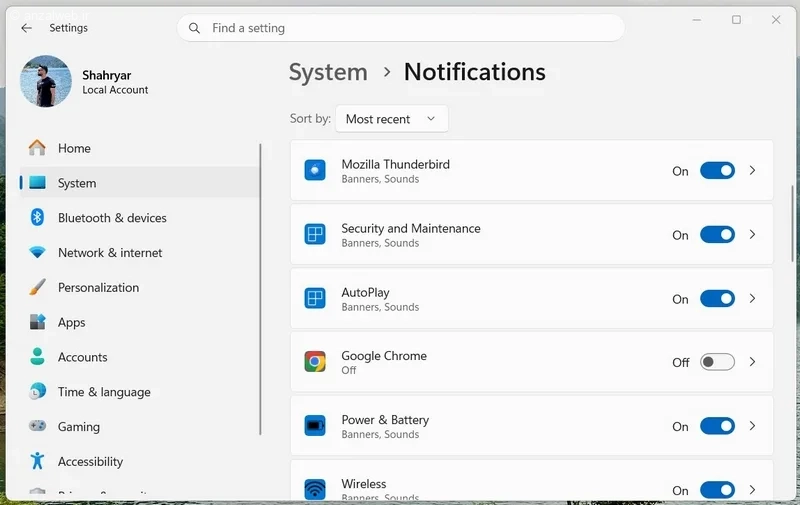Click the Find a setting search field

pos(401,28)
